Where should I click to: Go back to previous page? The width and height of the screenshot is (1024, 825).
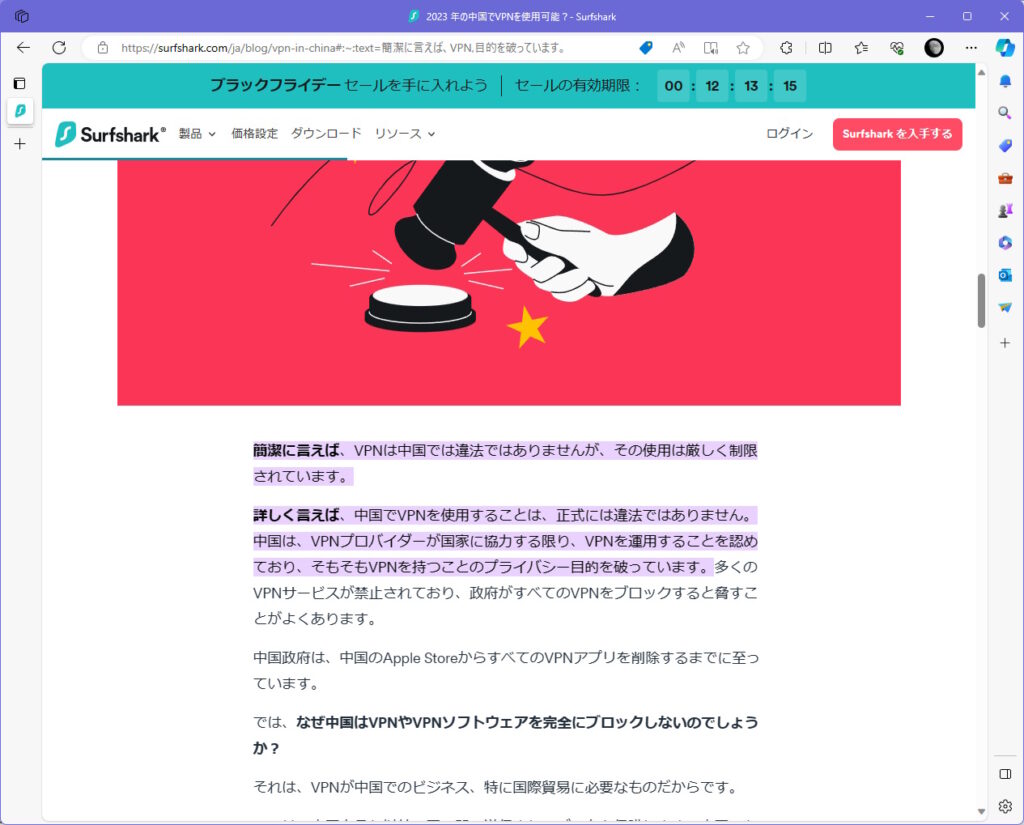pyautogui.click(x=24, y=48)
